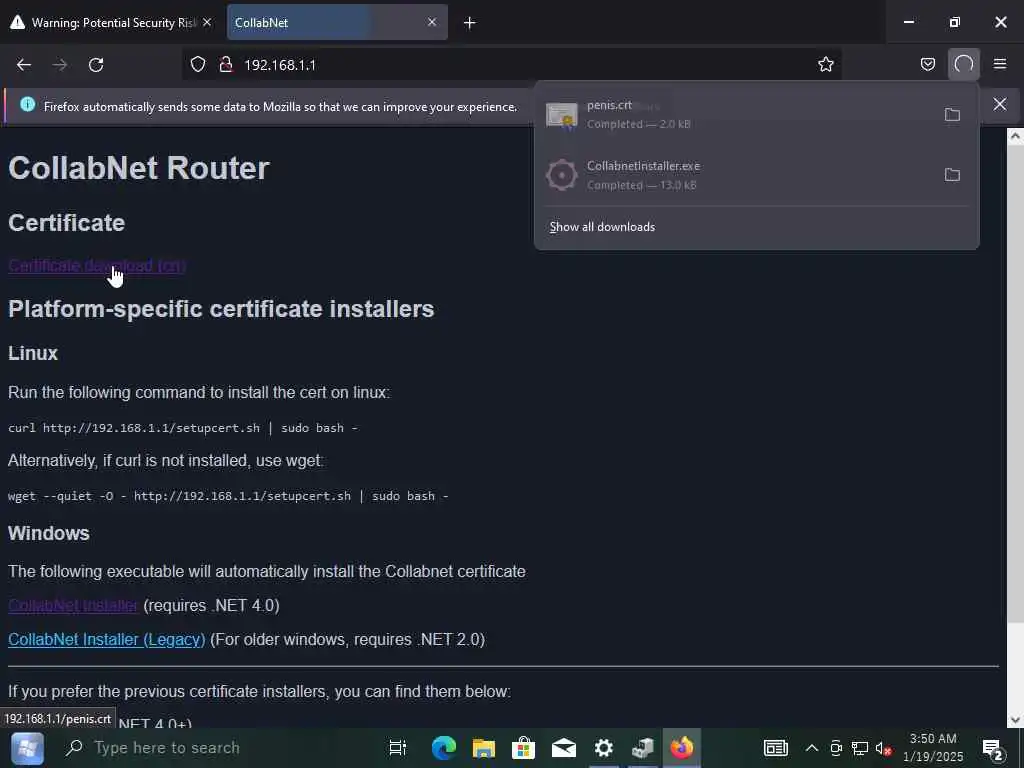Go back to the previous page
Screen dimensions: 1024x768
24,65
